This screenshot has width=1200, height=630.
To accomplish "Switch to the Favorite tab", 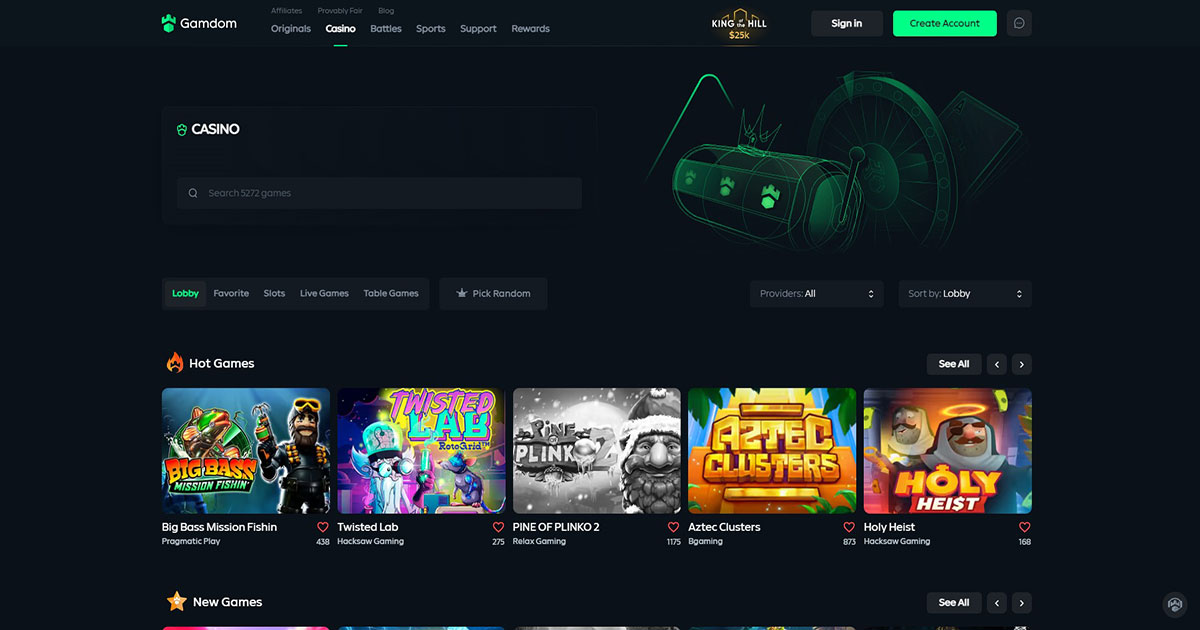I will tap(231, 294).
